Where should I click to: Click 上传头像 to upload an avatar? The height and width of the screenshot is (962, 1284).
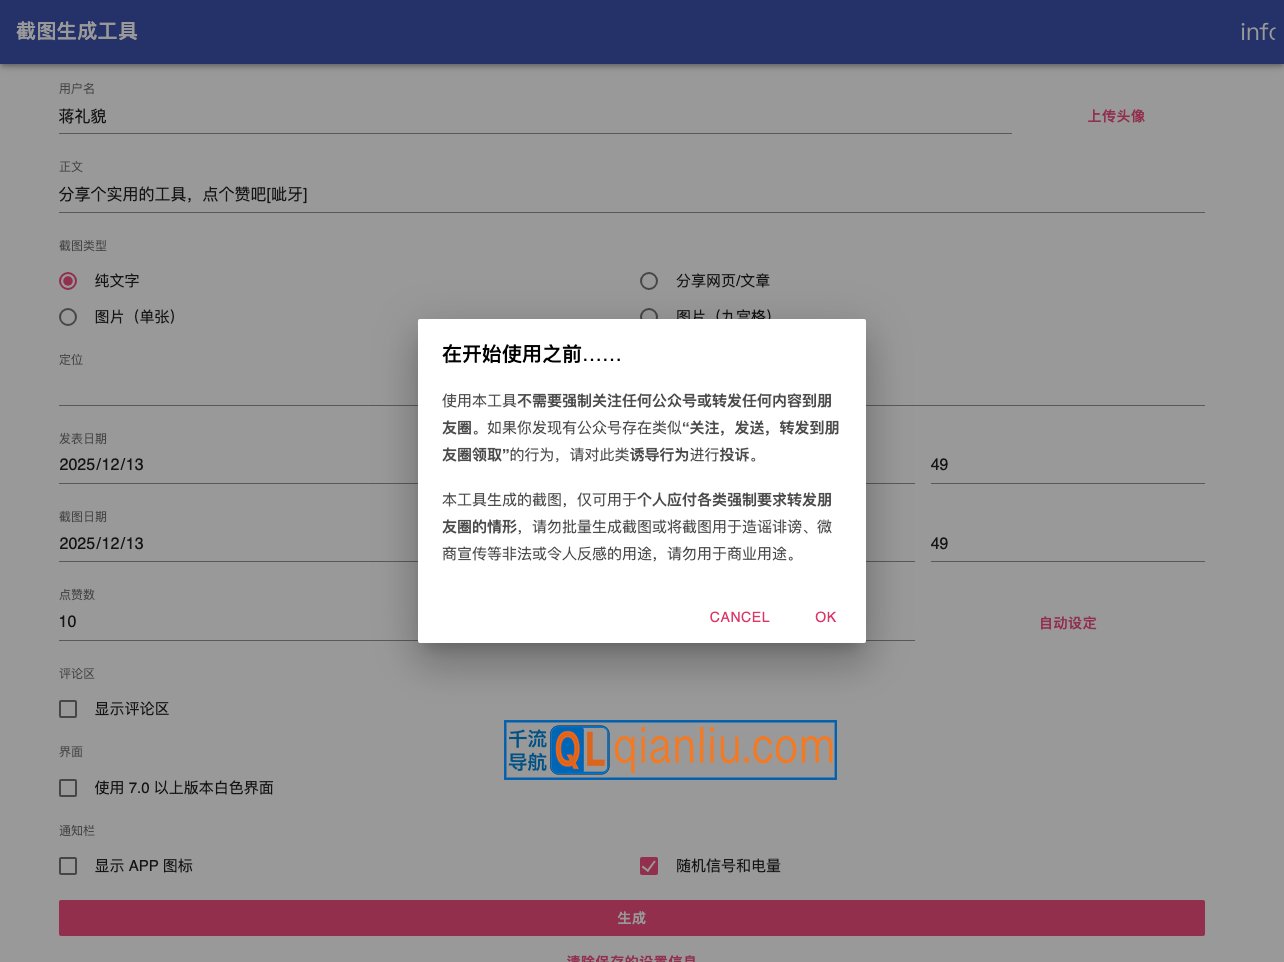click(1116, 116)
